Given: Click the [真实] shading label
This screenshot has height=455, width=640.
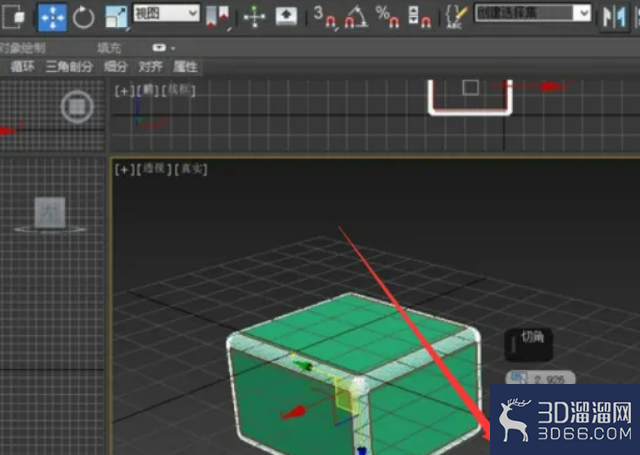Looking at the screenshot, I should (191, 169).
